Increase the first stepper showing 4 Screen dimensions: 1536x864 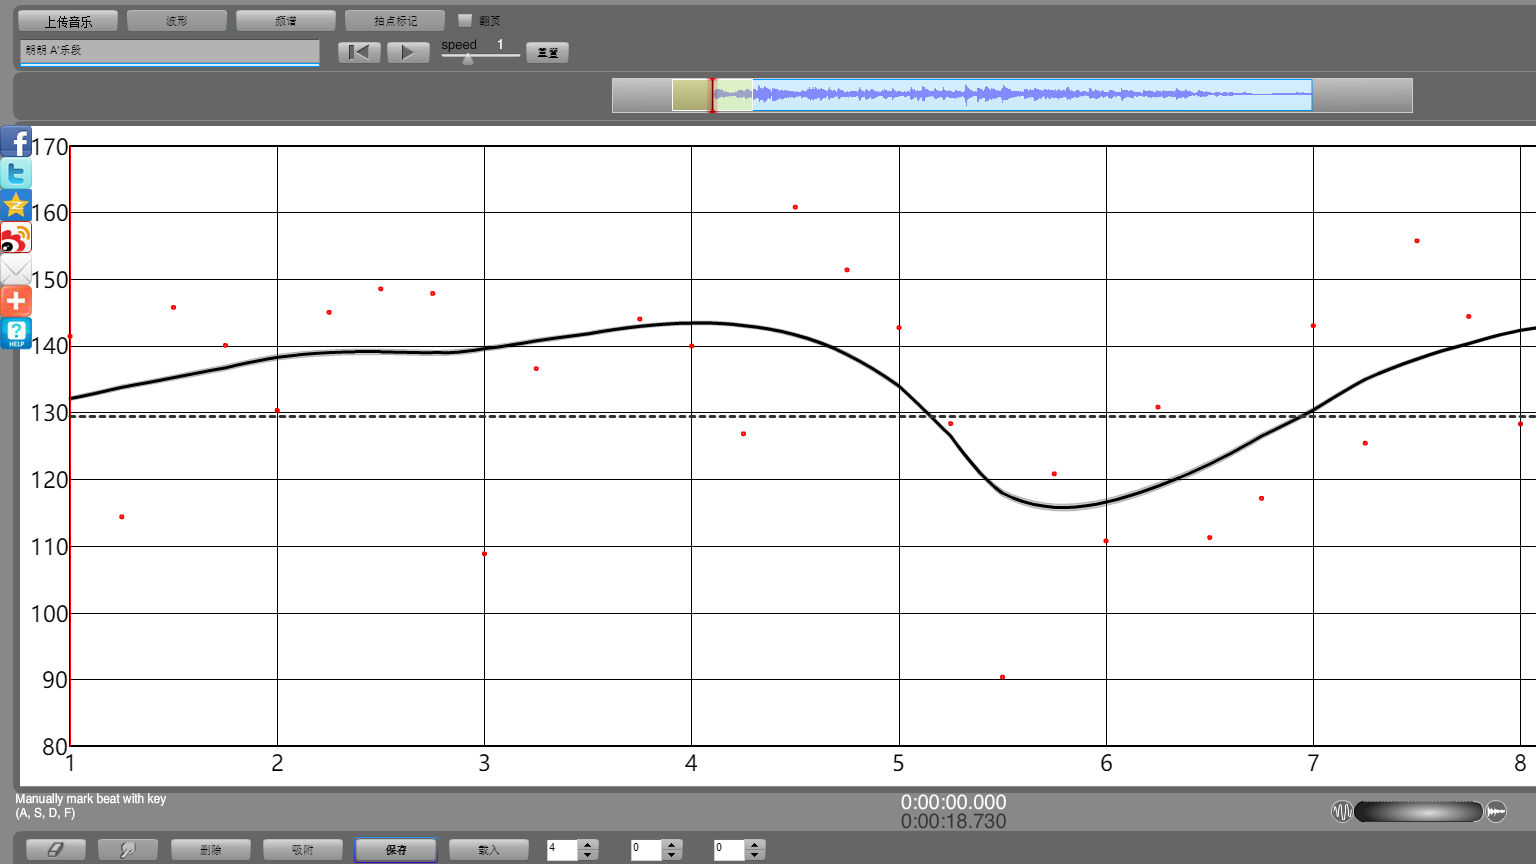point(588,844)
